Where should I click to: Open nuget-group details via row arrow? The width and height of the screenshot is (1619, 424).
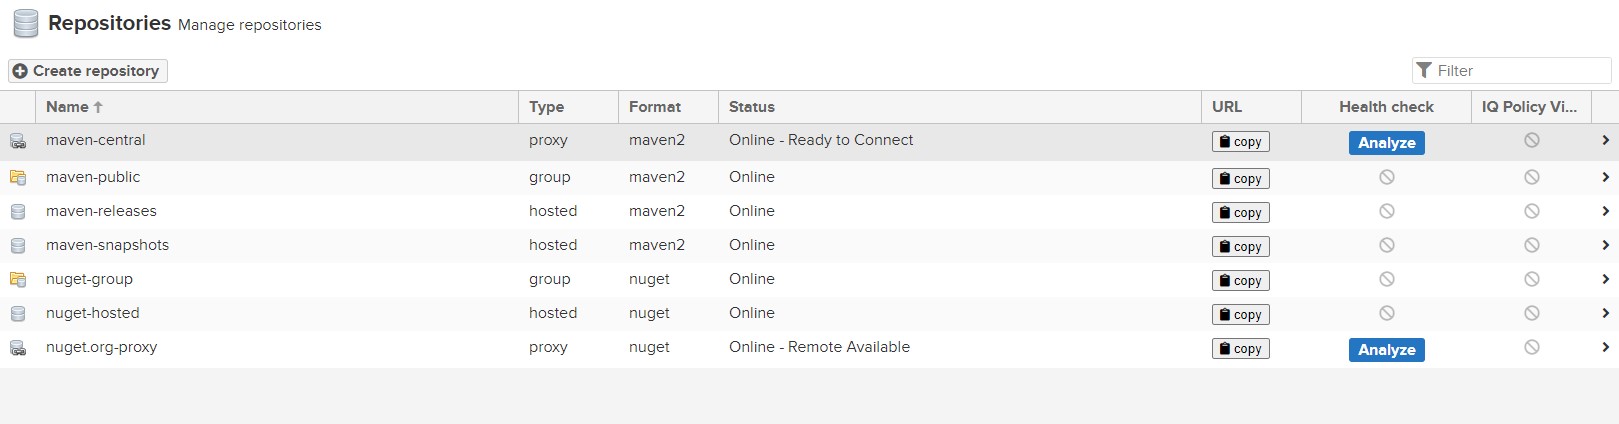[1605, 280]
